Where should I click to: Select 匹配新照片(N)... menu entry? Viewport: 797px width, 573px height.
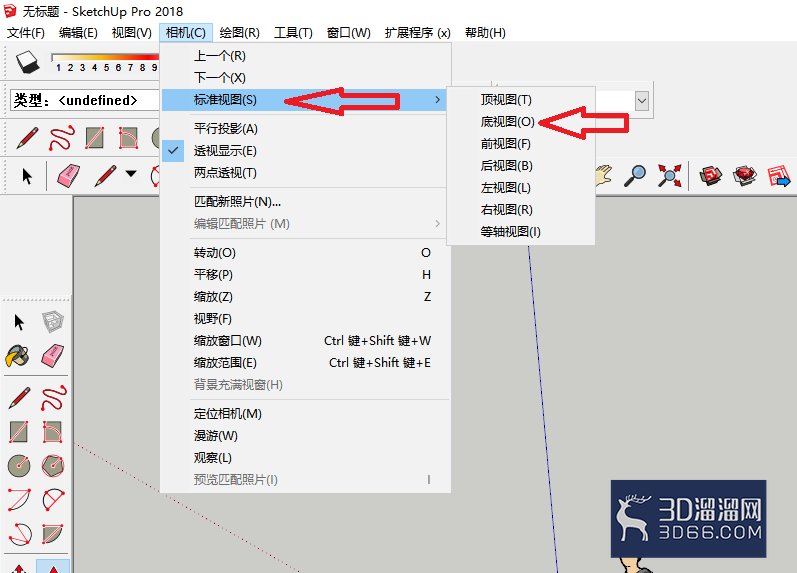[x=306, y=202]
